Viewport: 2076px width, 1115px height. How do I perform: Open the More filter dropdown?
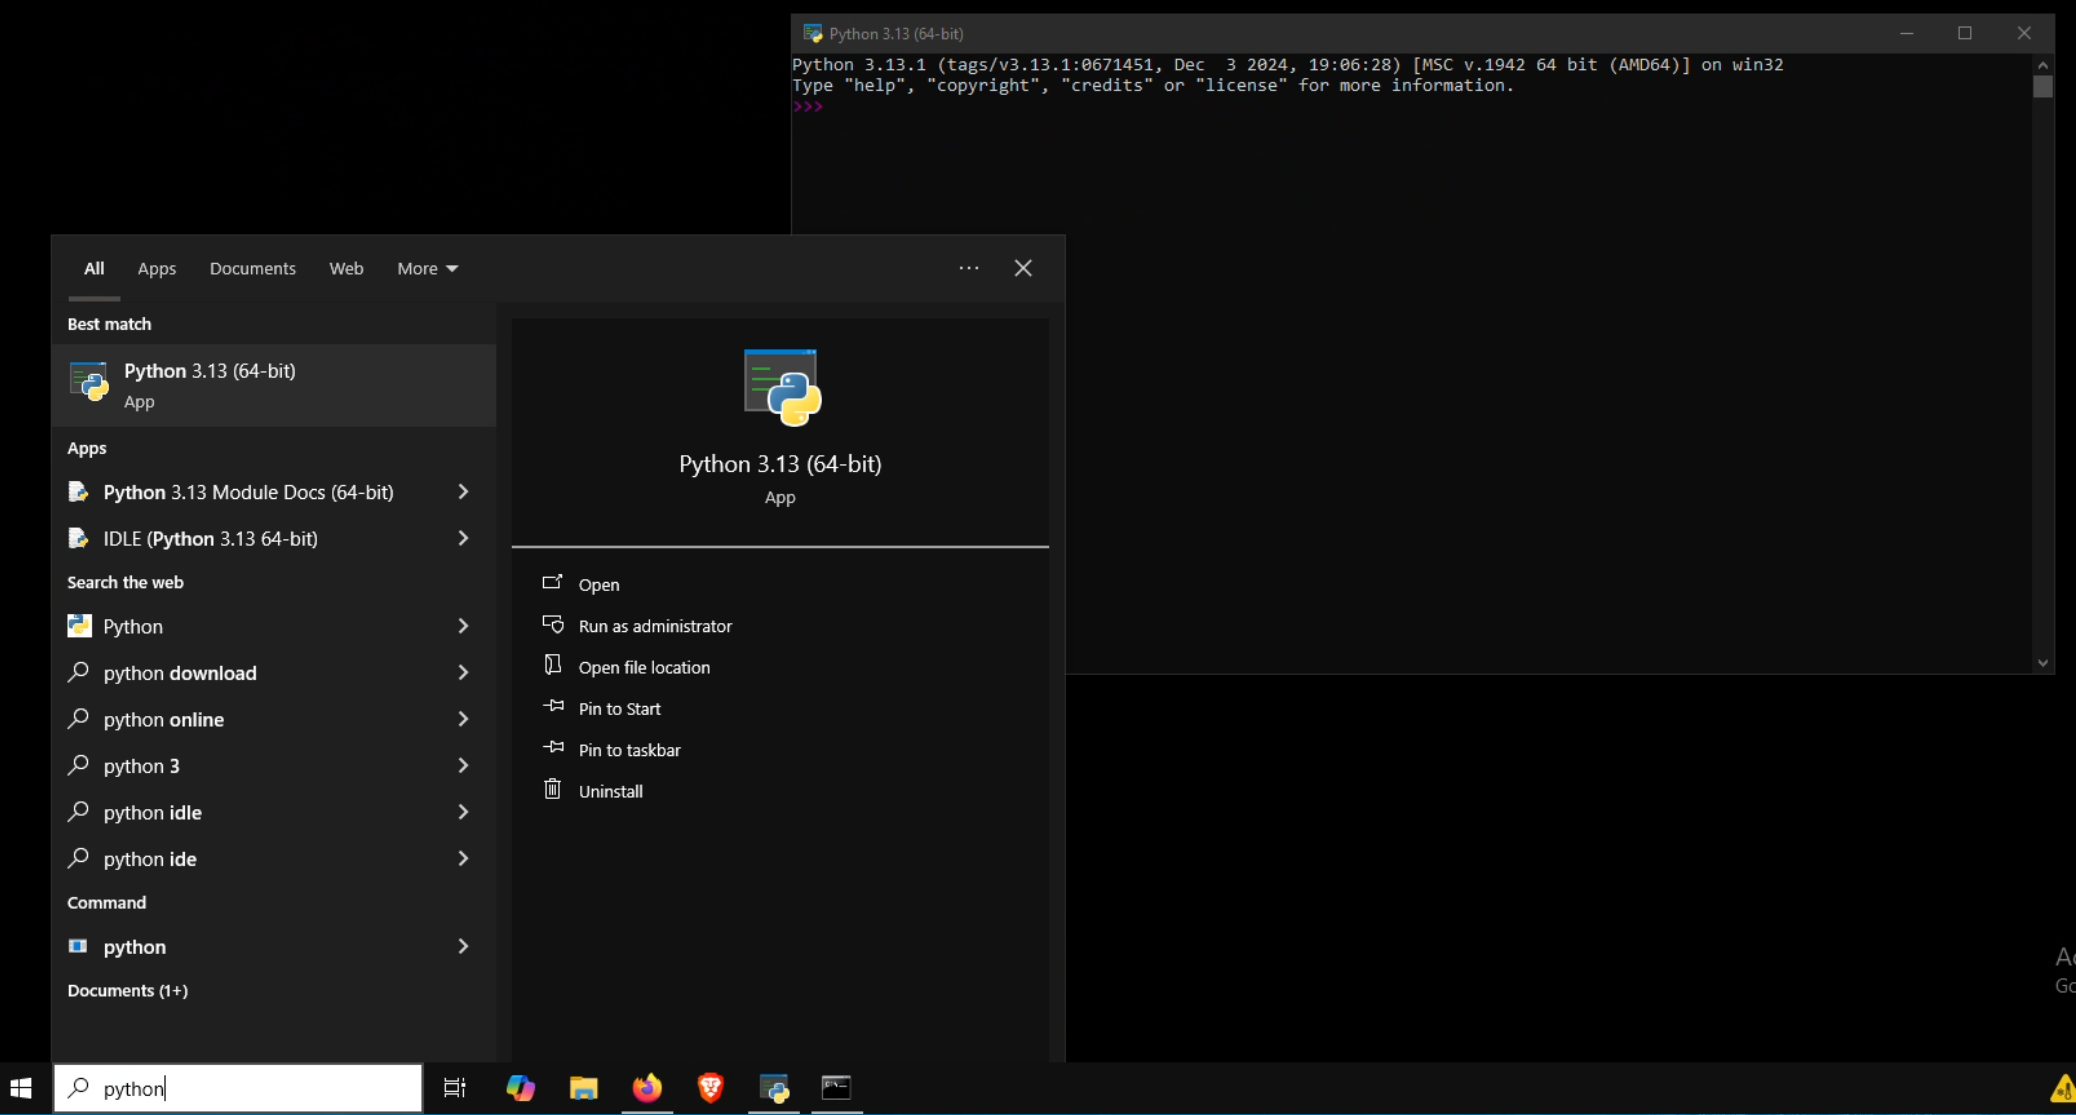tap(427, 268)
